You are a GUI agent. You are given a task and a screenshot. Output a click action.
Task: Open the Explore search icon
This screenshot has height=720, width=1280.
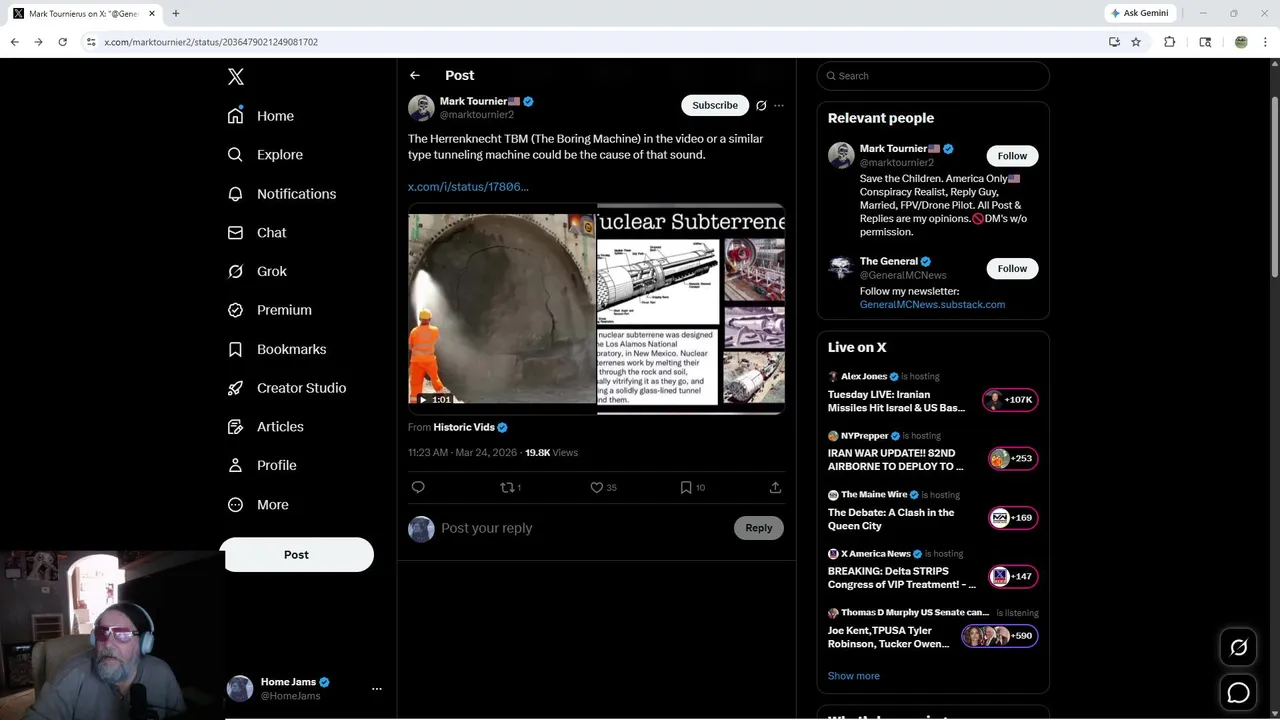[x=235, y=155]
